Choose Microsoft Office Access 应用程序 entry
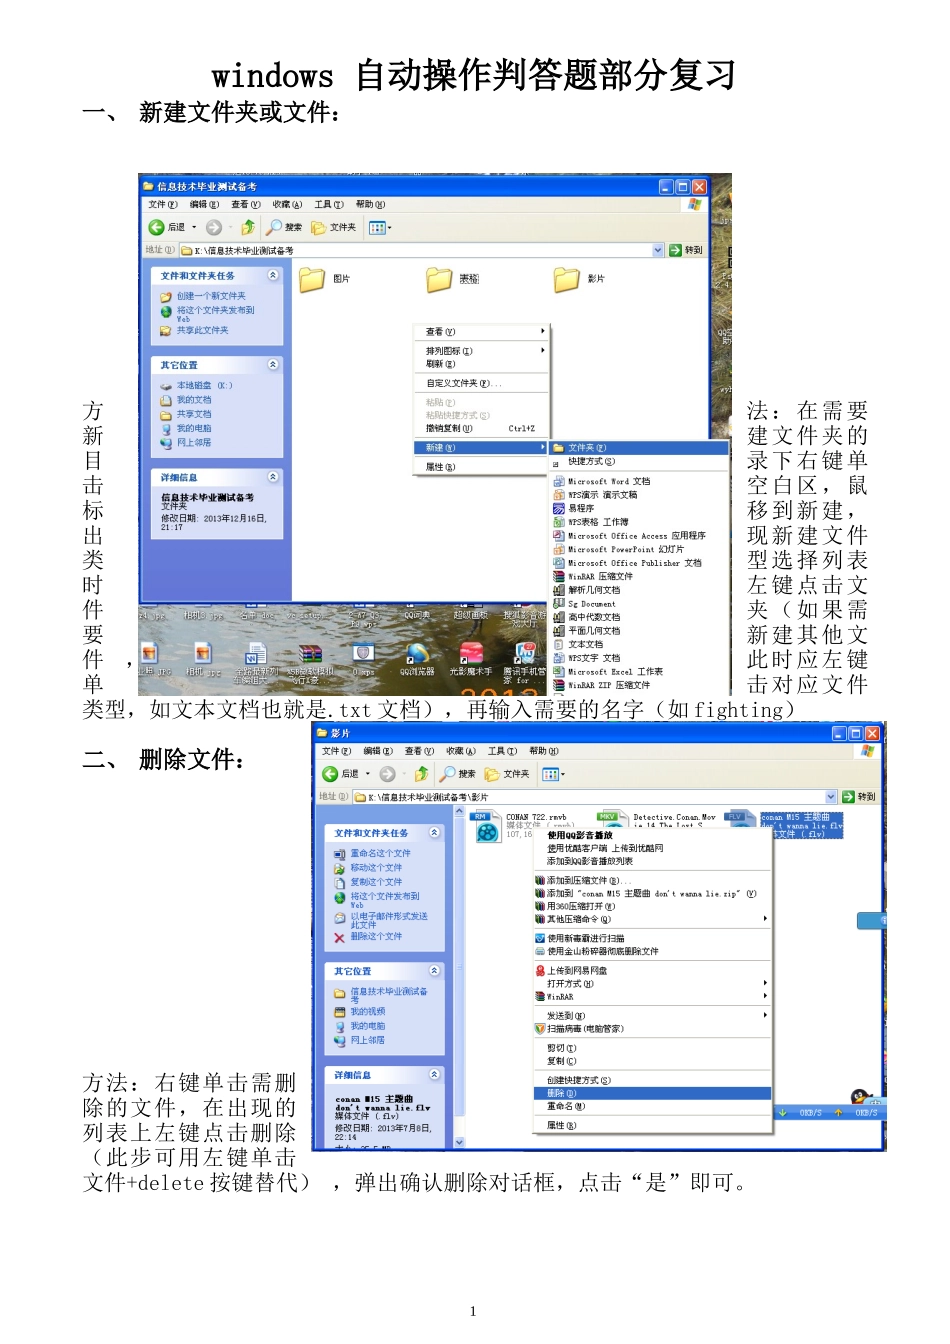The height and width of the screenshot is (1344, 950). click(x=639, y=536)
